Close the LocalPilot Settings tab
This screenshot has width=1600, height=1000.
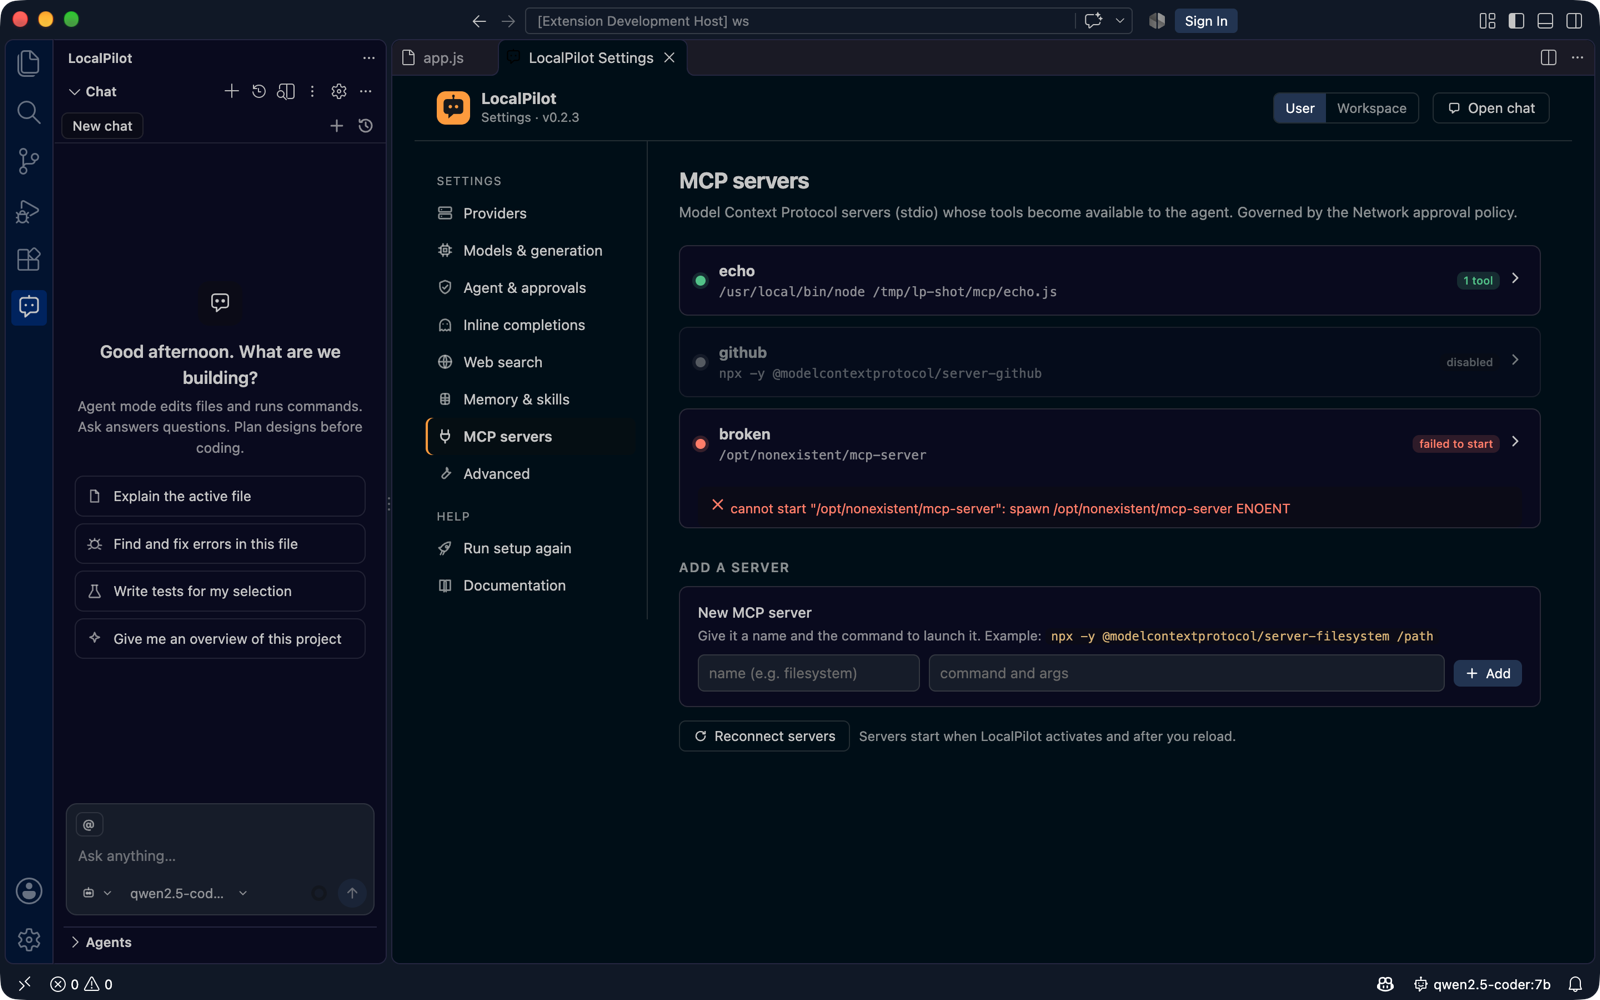tap(669, 58)
